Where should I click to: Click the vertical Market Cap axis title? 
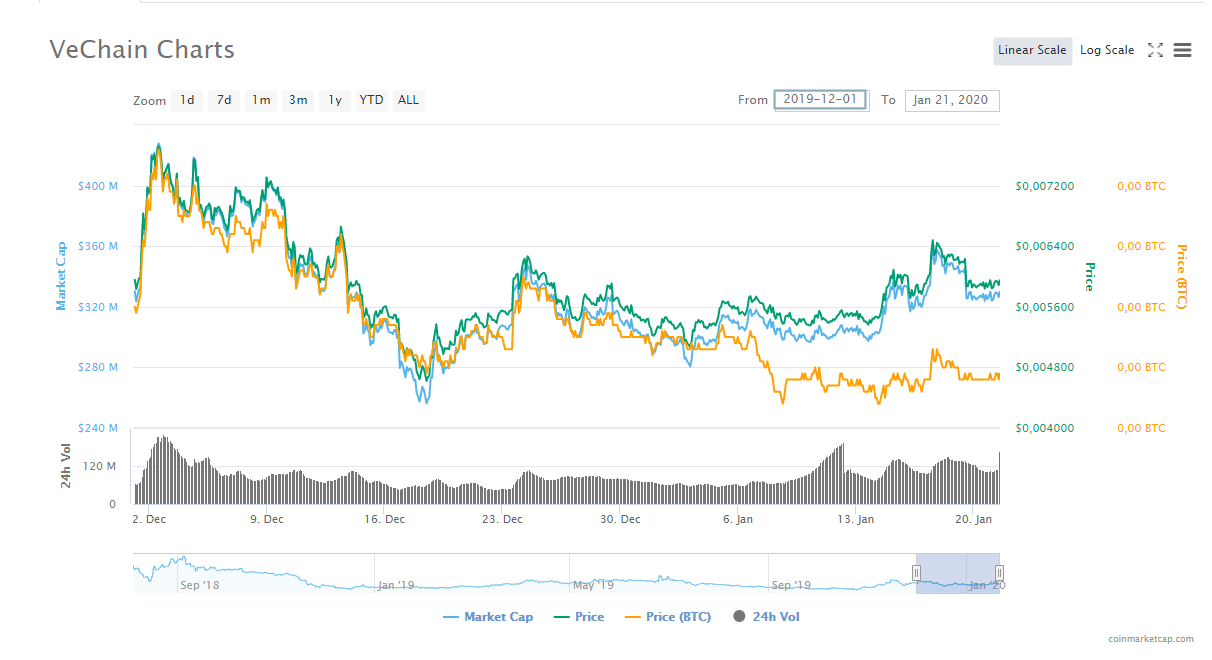pos(61,276)
